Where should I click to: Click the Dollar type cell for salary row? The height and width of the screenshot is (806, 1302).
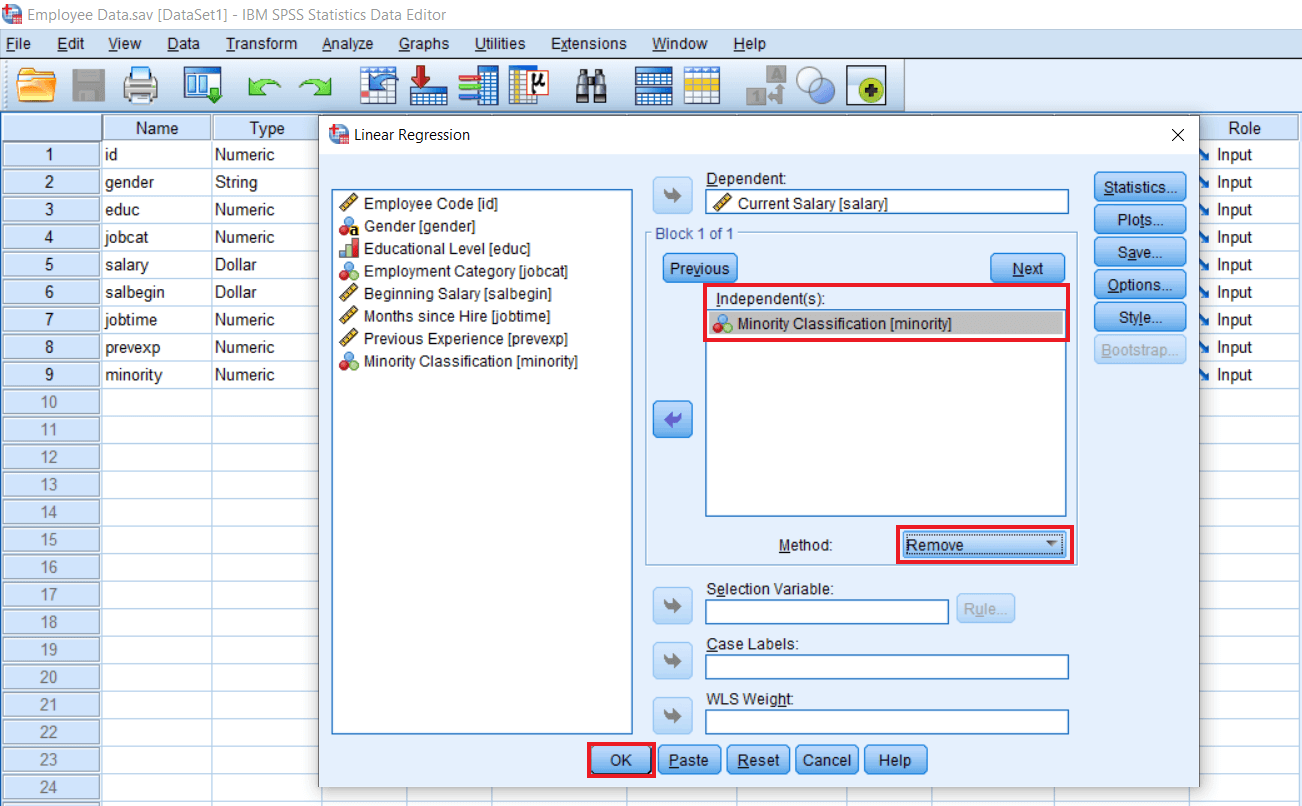click(x=266, y=265)
